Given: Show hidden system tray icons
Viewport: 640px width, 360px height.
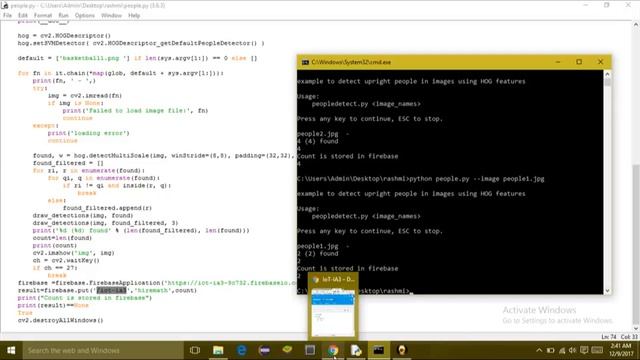Looking at the screenshot, I should click(539, 350).
